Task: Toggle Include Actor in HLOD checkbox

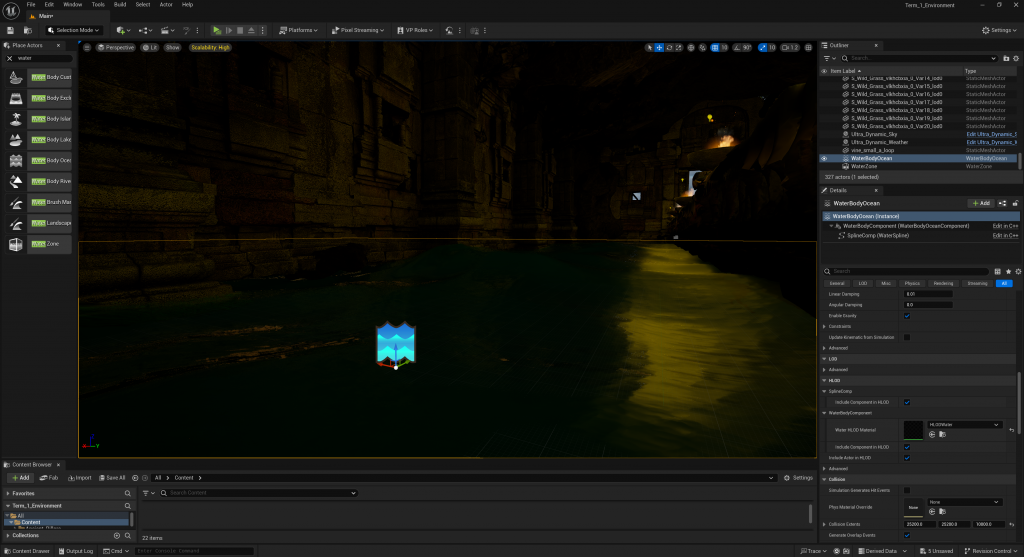Action: (906, 458)
